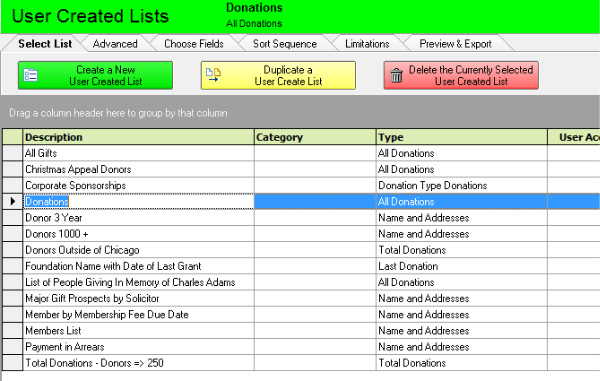Open the Preview & Export tab
The width and height of the screenshot is (600, 381).
pyautogui.click(x=455, y=44)
